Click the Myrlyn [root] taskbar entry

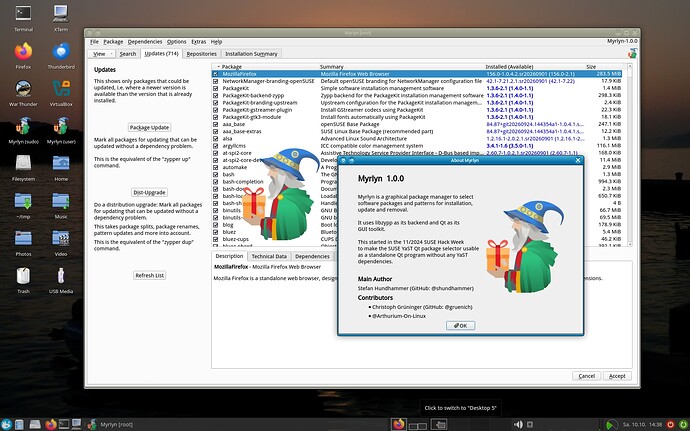tap(111, 424)
